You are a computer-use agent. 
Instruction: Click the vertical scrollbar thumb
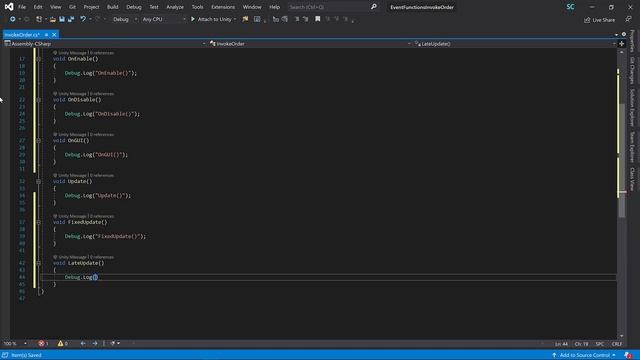pos(622,159)
